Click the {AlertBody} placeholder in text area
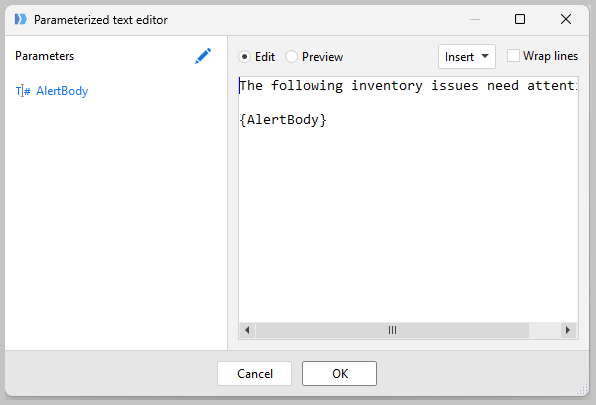596x405 pixels. (283, 120)
